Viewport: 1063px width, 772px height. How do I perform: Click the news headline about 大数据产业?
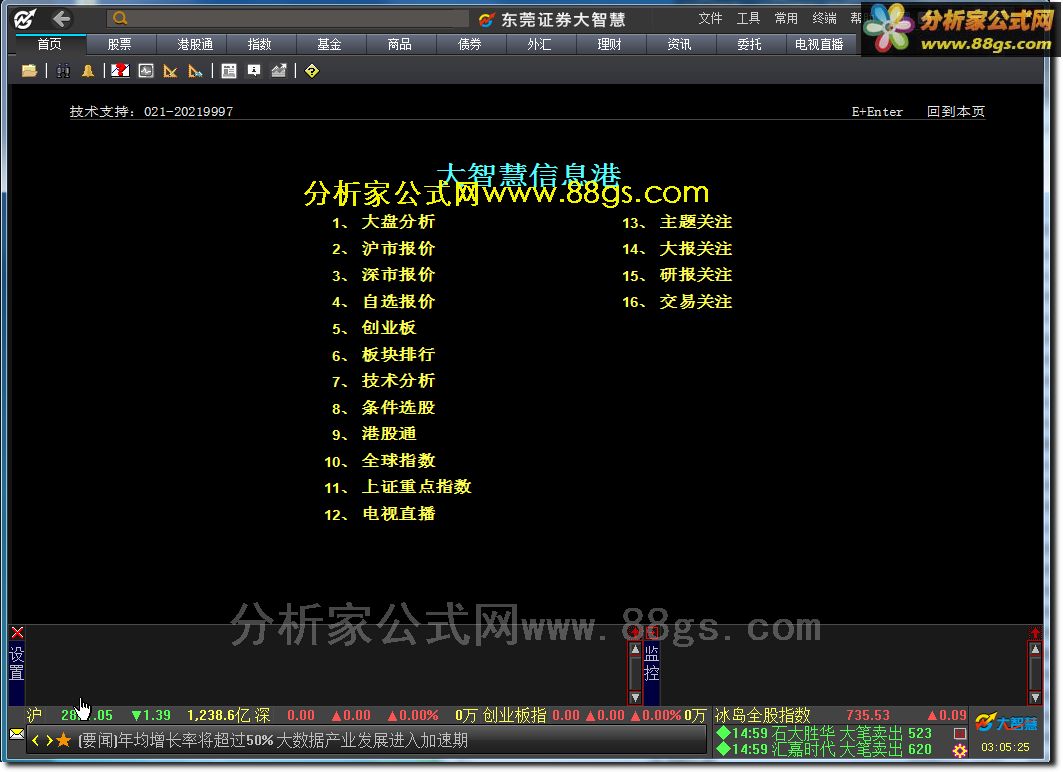pyautogui.click(x=273, y=740)
